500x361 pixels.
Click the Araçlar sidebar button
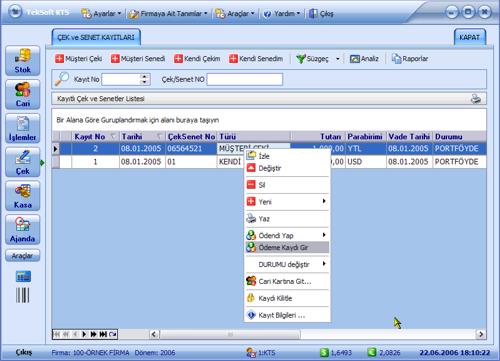[23, 256]
